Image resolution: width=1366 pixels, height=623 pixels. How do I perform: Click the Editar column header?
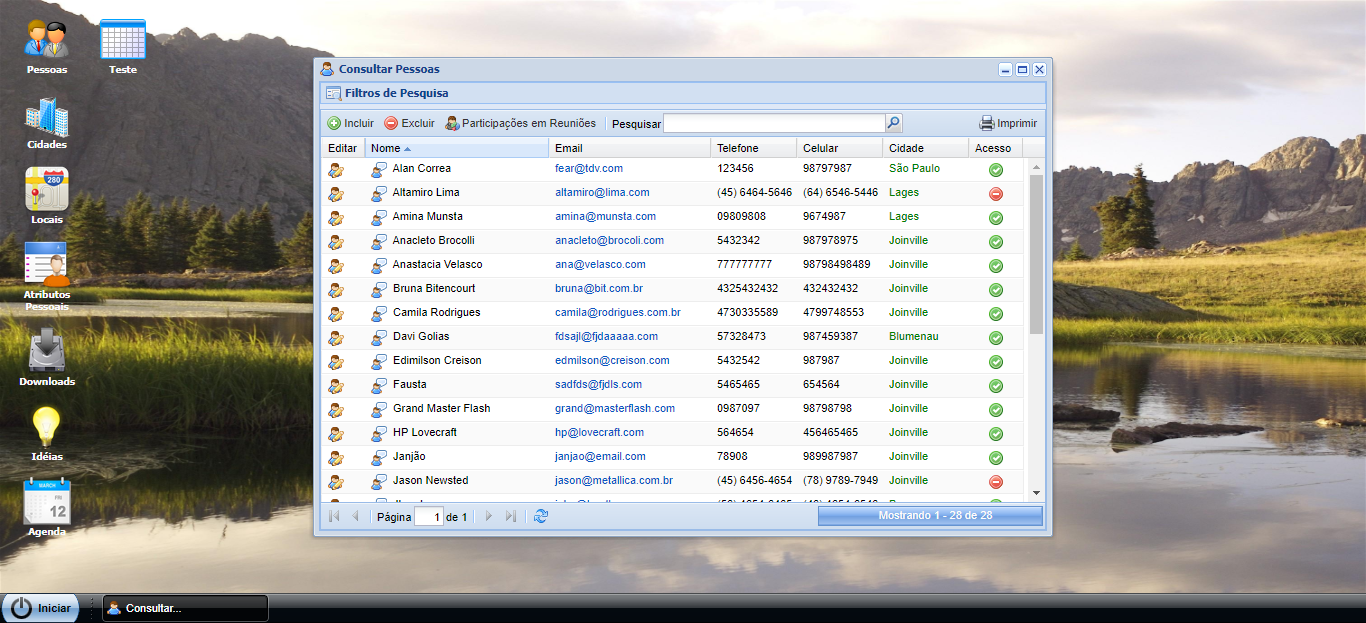pos(343,148)
